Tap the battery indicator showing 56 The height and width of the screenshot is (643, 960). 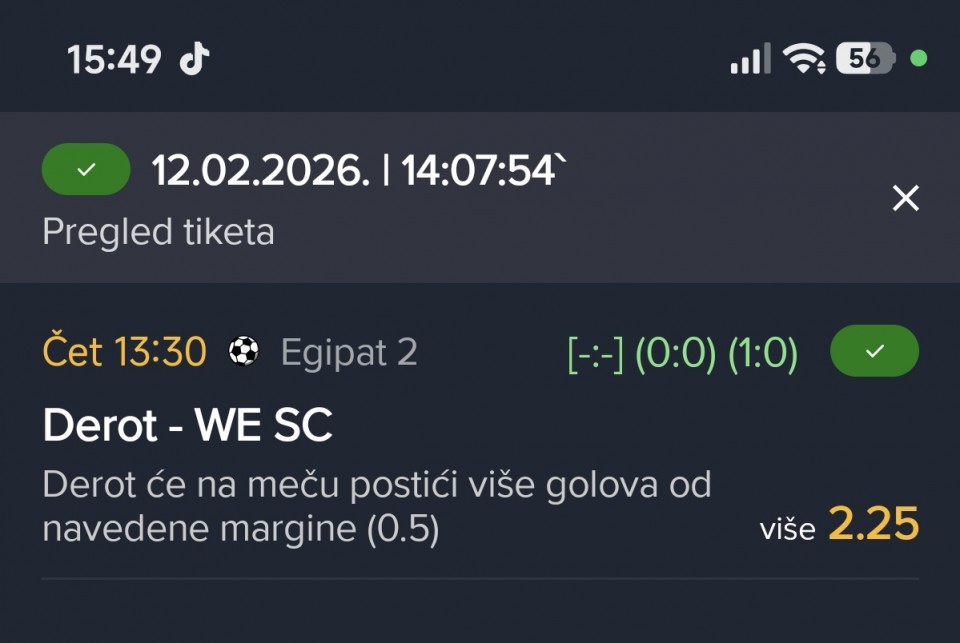(x=866, y=59)
